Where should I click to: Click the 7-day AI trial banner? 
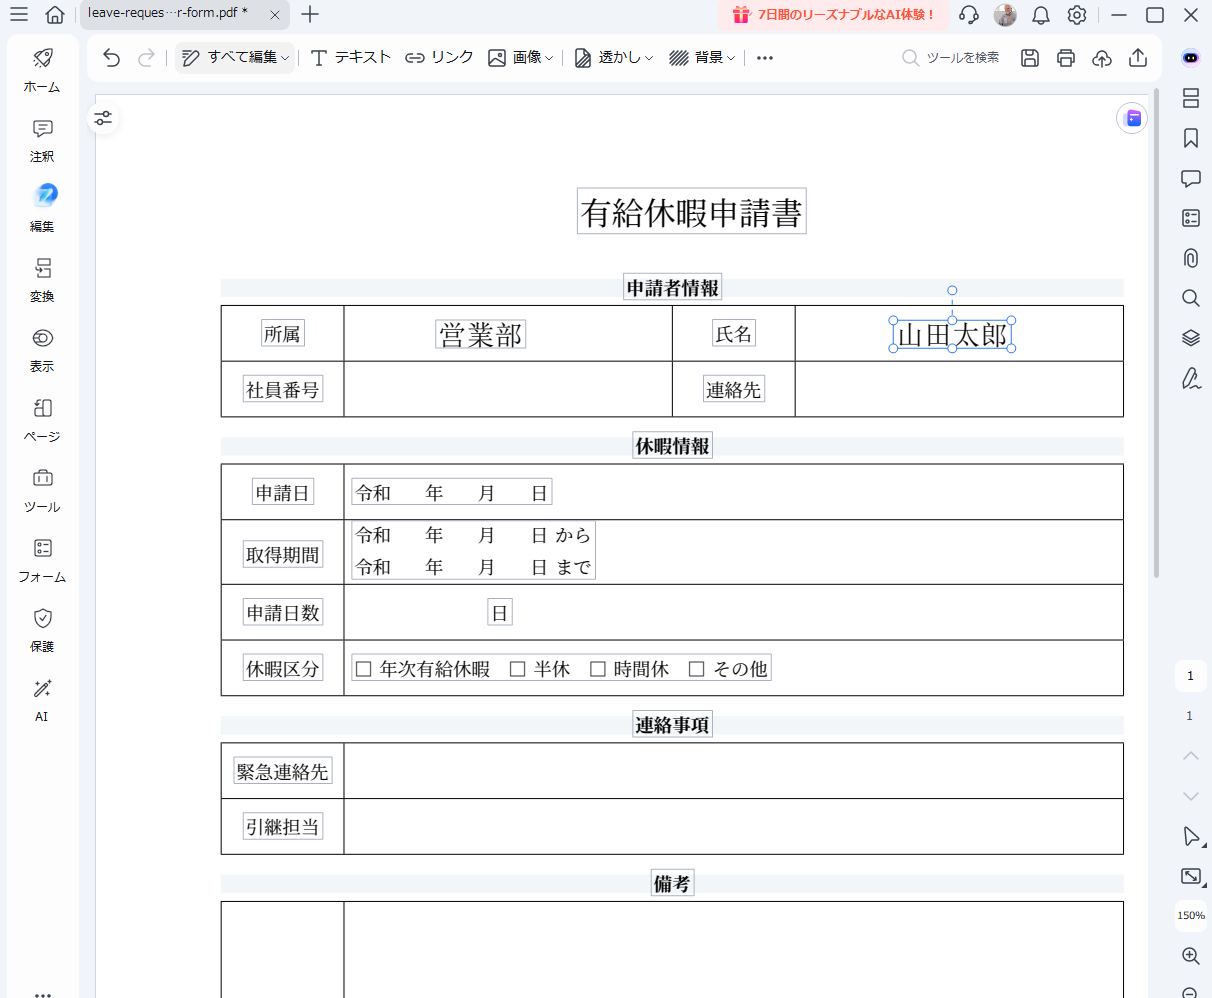(832, 14)
